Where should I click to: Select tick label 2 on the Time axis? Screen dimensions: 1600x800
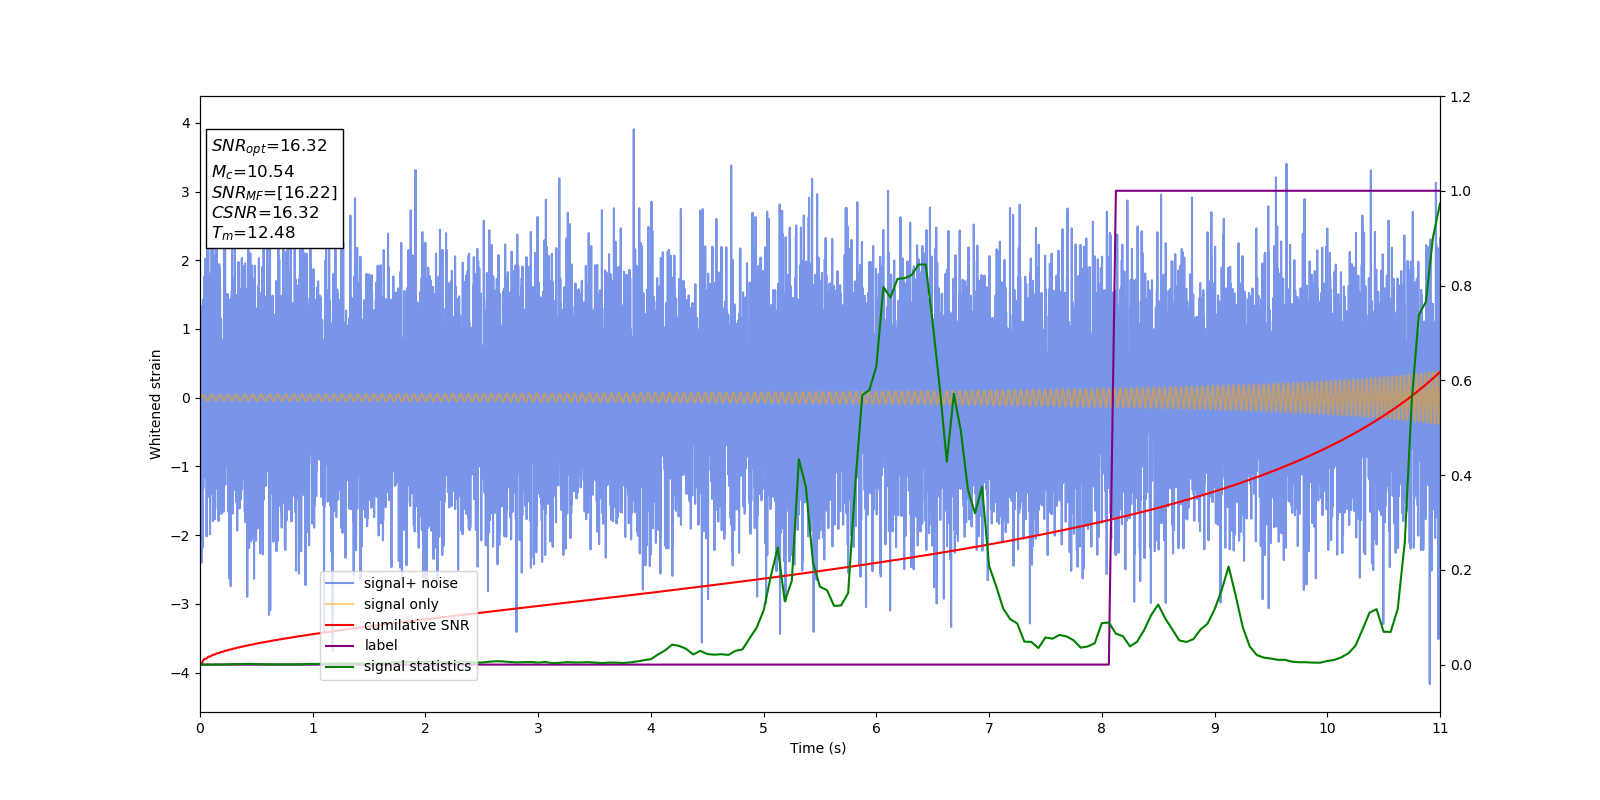[425, 728]
